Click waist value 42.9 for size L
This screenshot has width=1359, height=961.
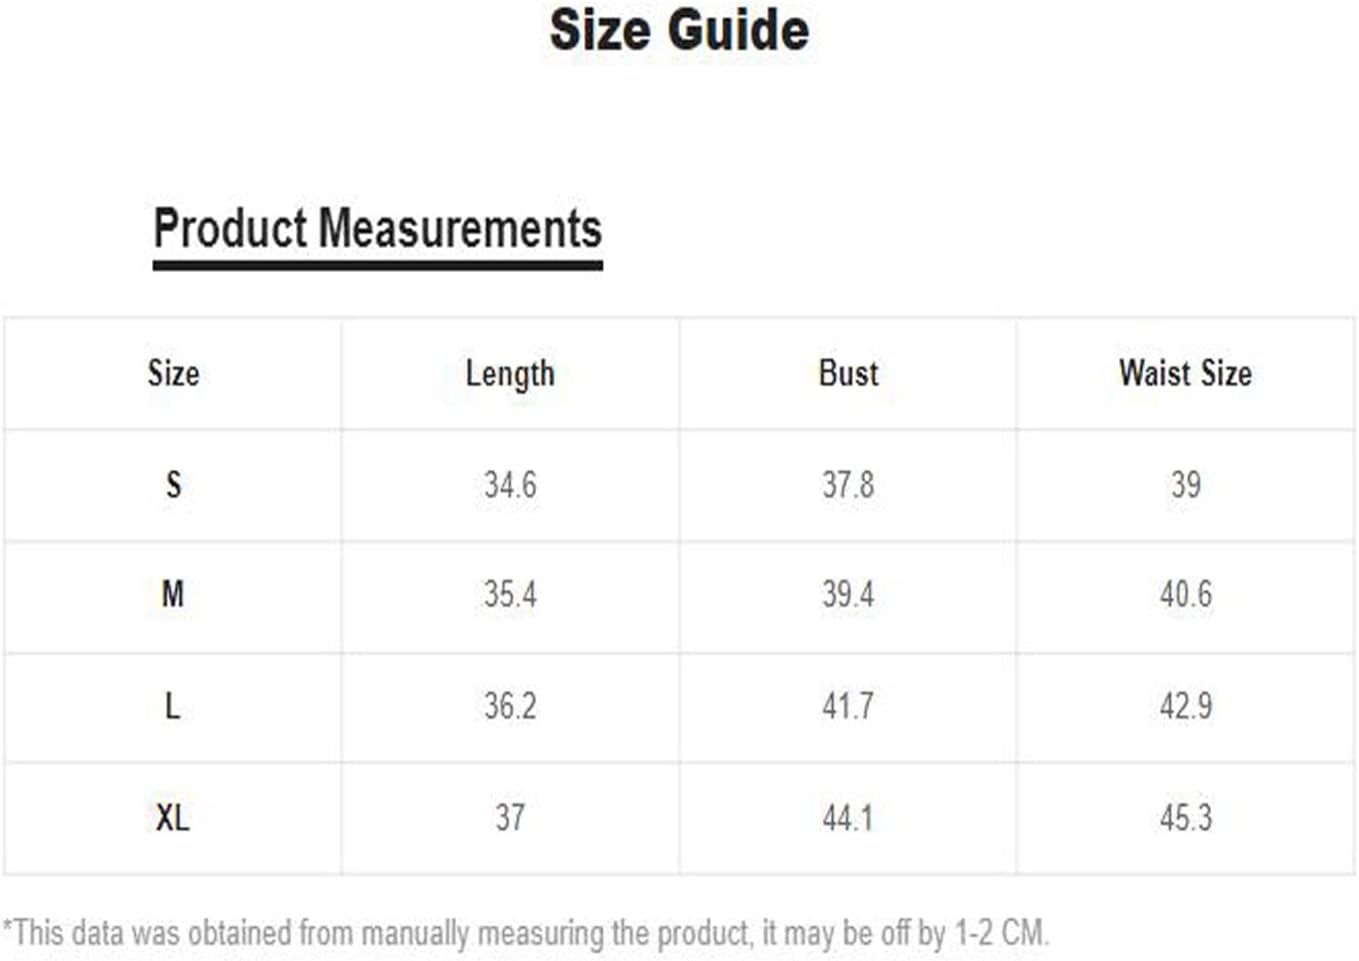[1185, 707]
